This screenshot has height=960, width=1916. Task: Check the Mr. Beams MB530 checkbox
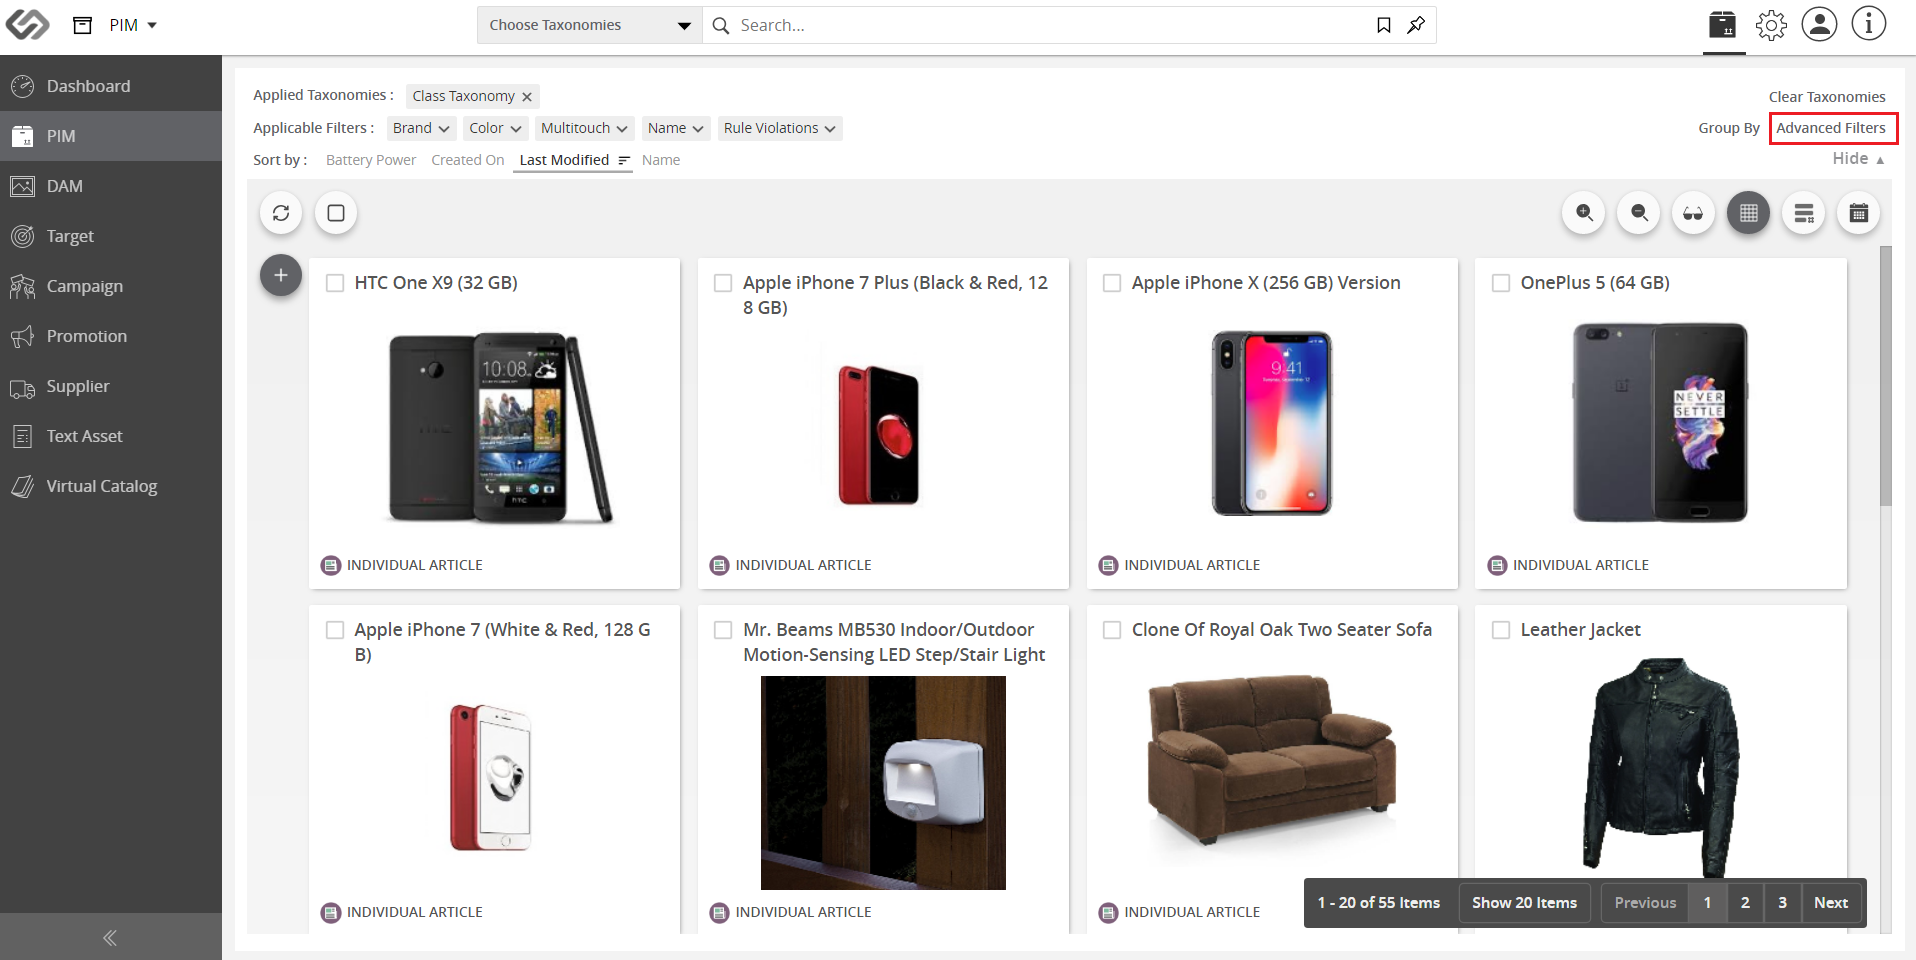(x=723, y=630)
